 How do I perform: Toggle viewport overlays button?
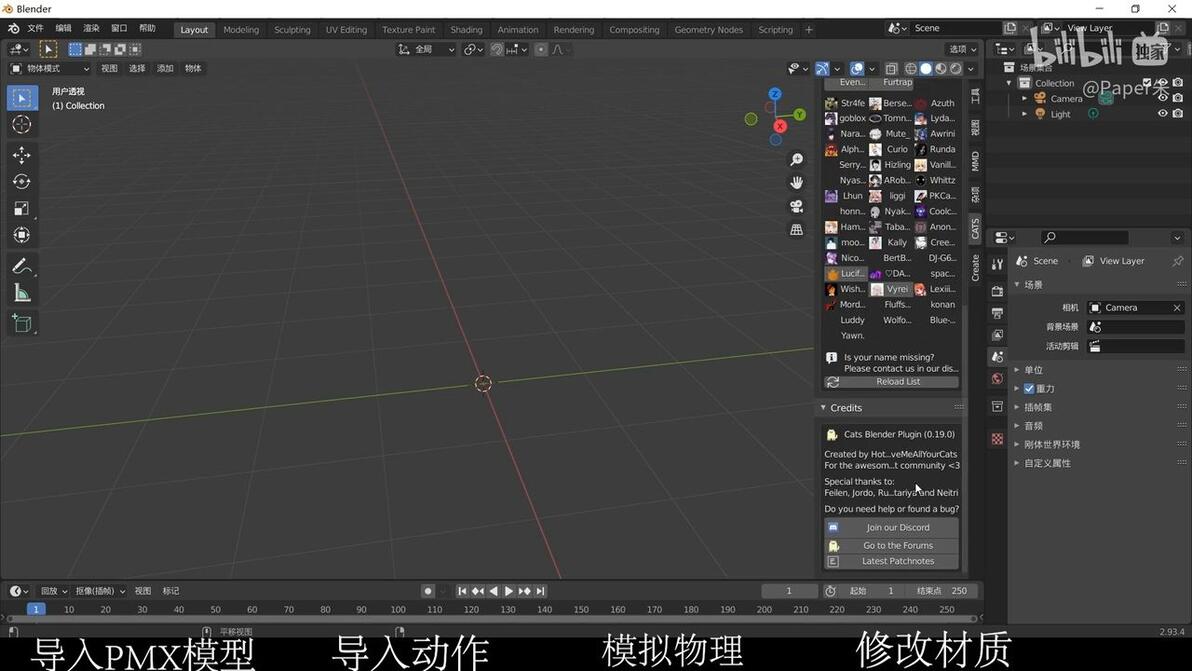point(857,68)
